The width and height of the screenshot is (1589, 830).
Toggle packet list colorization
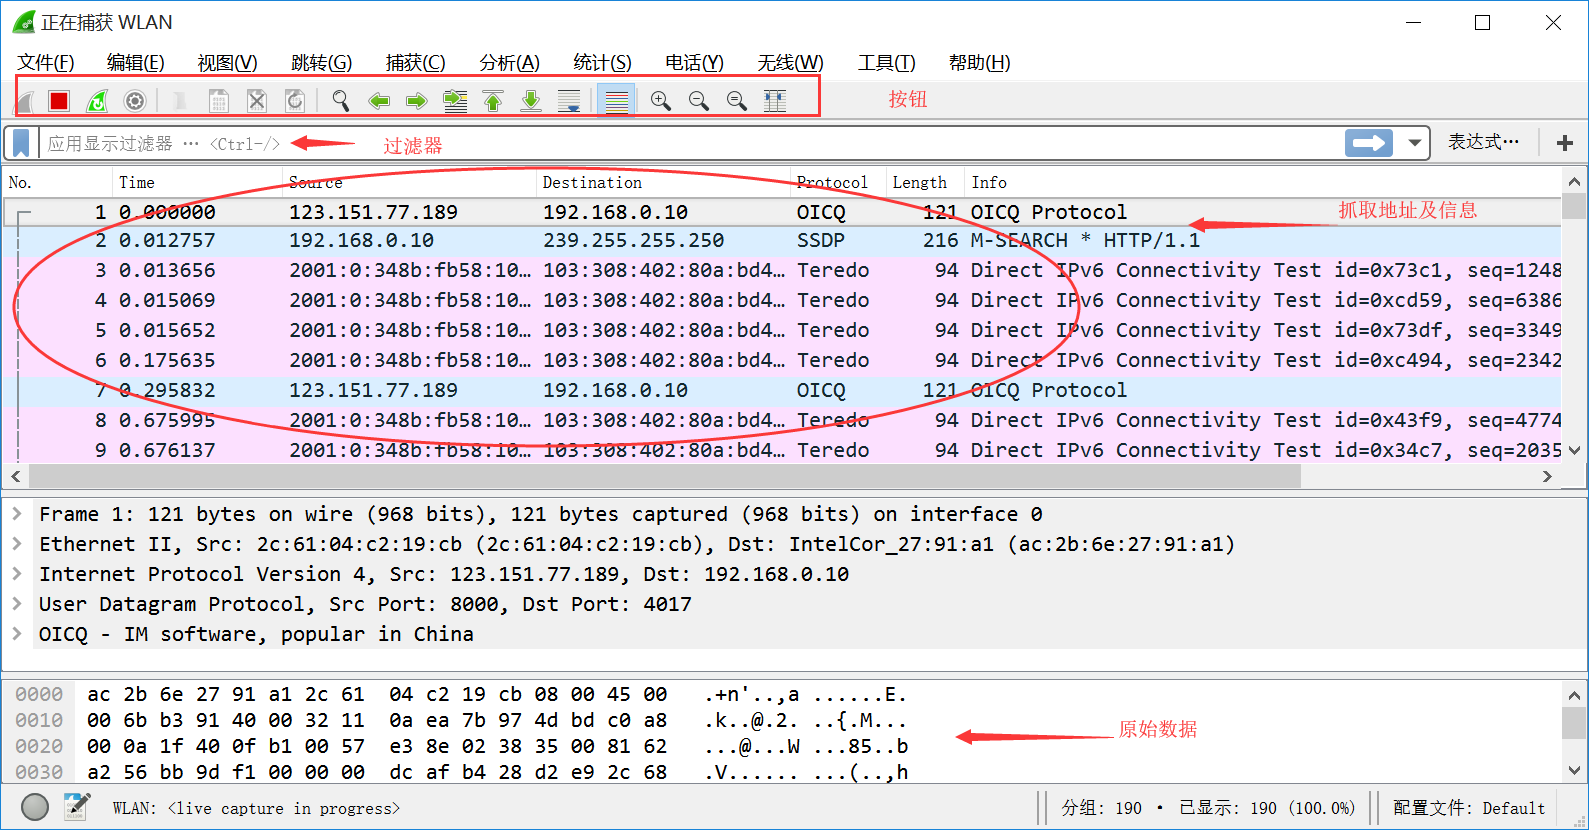[617, 101]
